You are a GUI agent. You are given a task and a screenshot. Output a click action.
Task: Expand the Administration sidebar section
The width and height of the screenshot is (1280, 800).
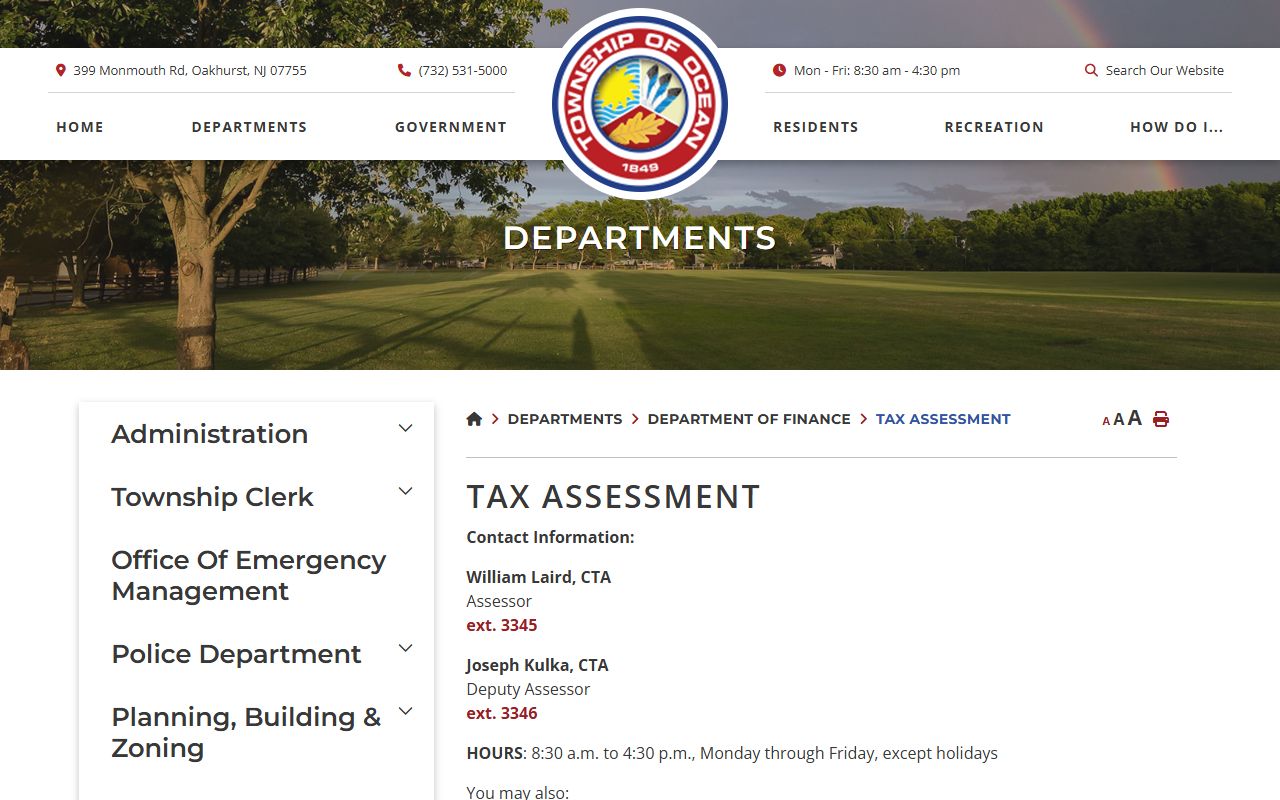coord(405,428)
